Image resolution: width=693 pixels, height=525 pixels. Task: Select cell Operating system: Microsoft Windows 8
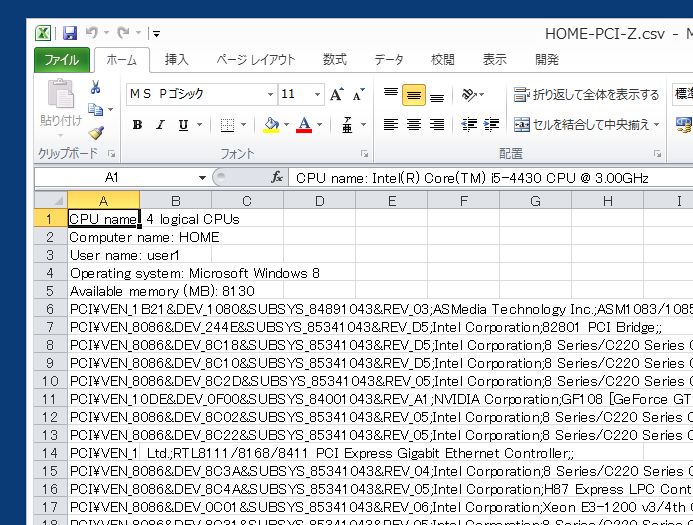103,273
